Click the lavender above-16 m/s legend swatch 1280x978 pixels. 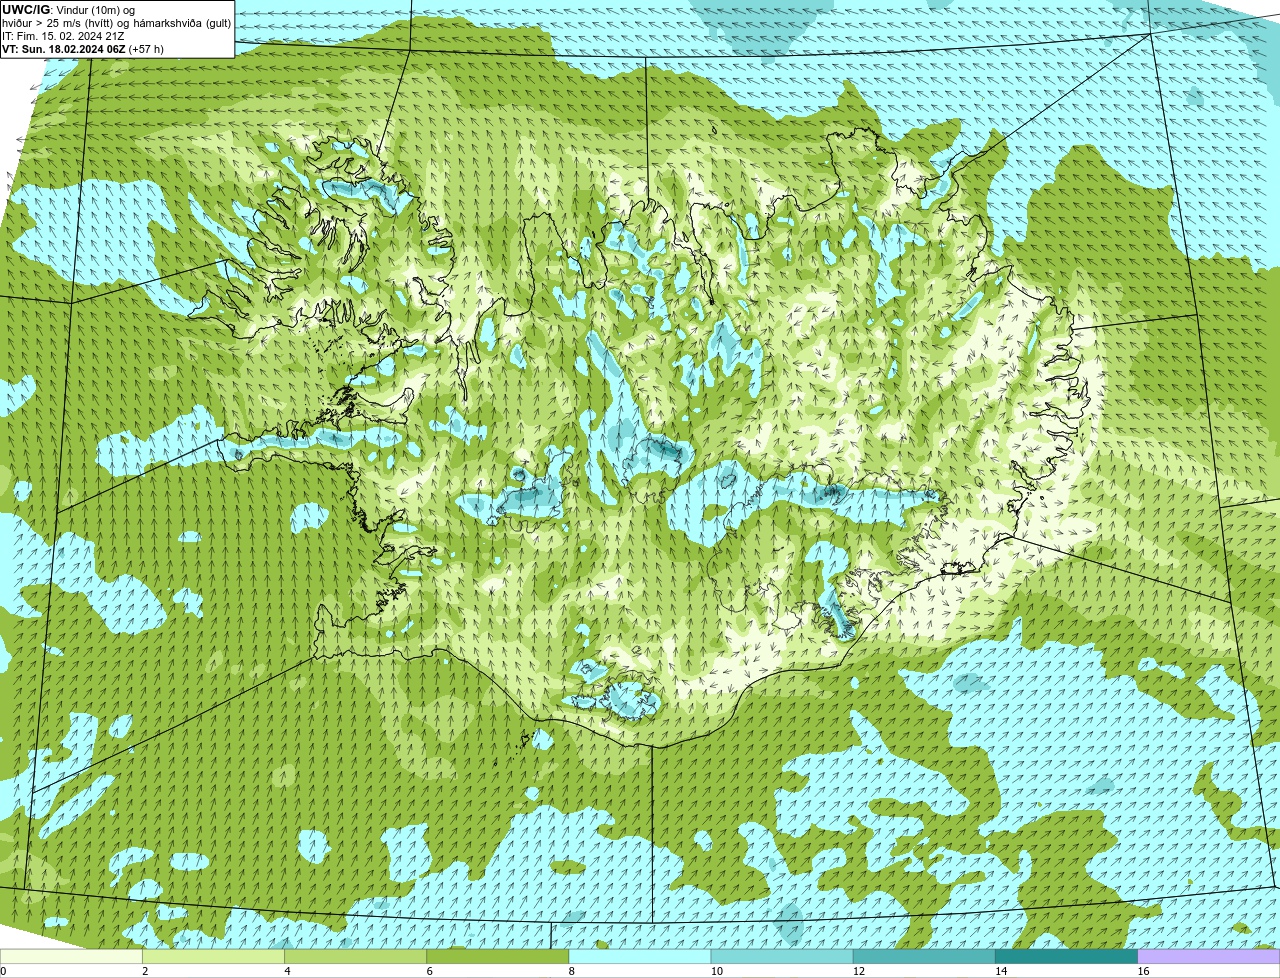(1209, 957)
